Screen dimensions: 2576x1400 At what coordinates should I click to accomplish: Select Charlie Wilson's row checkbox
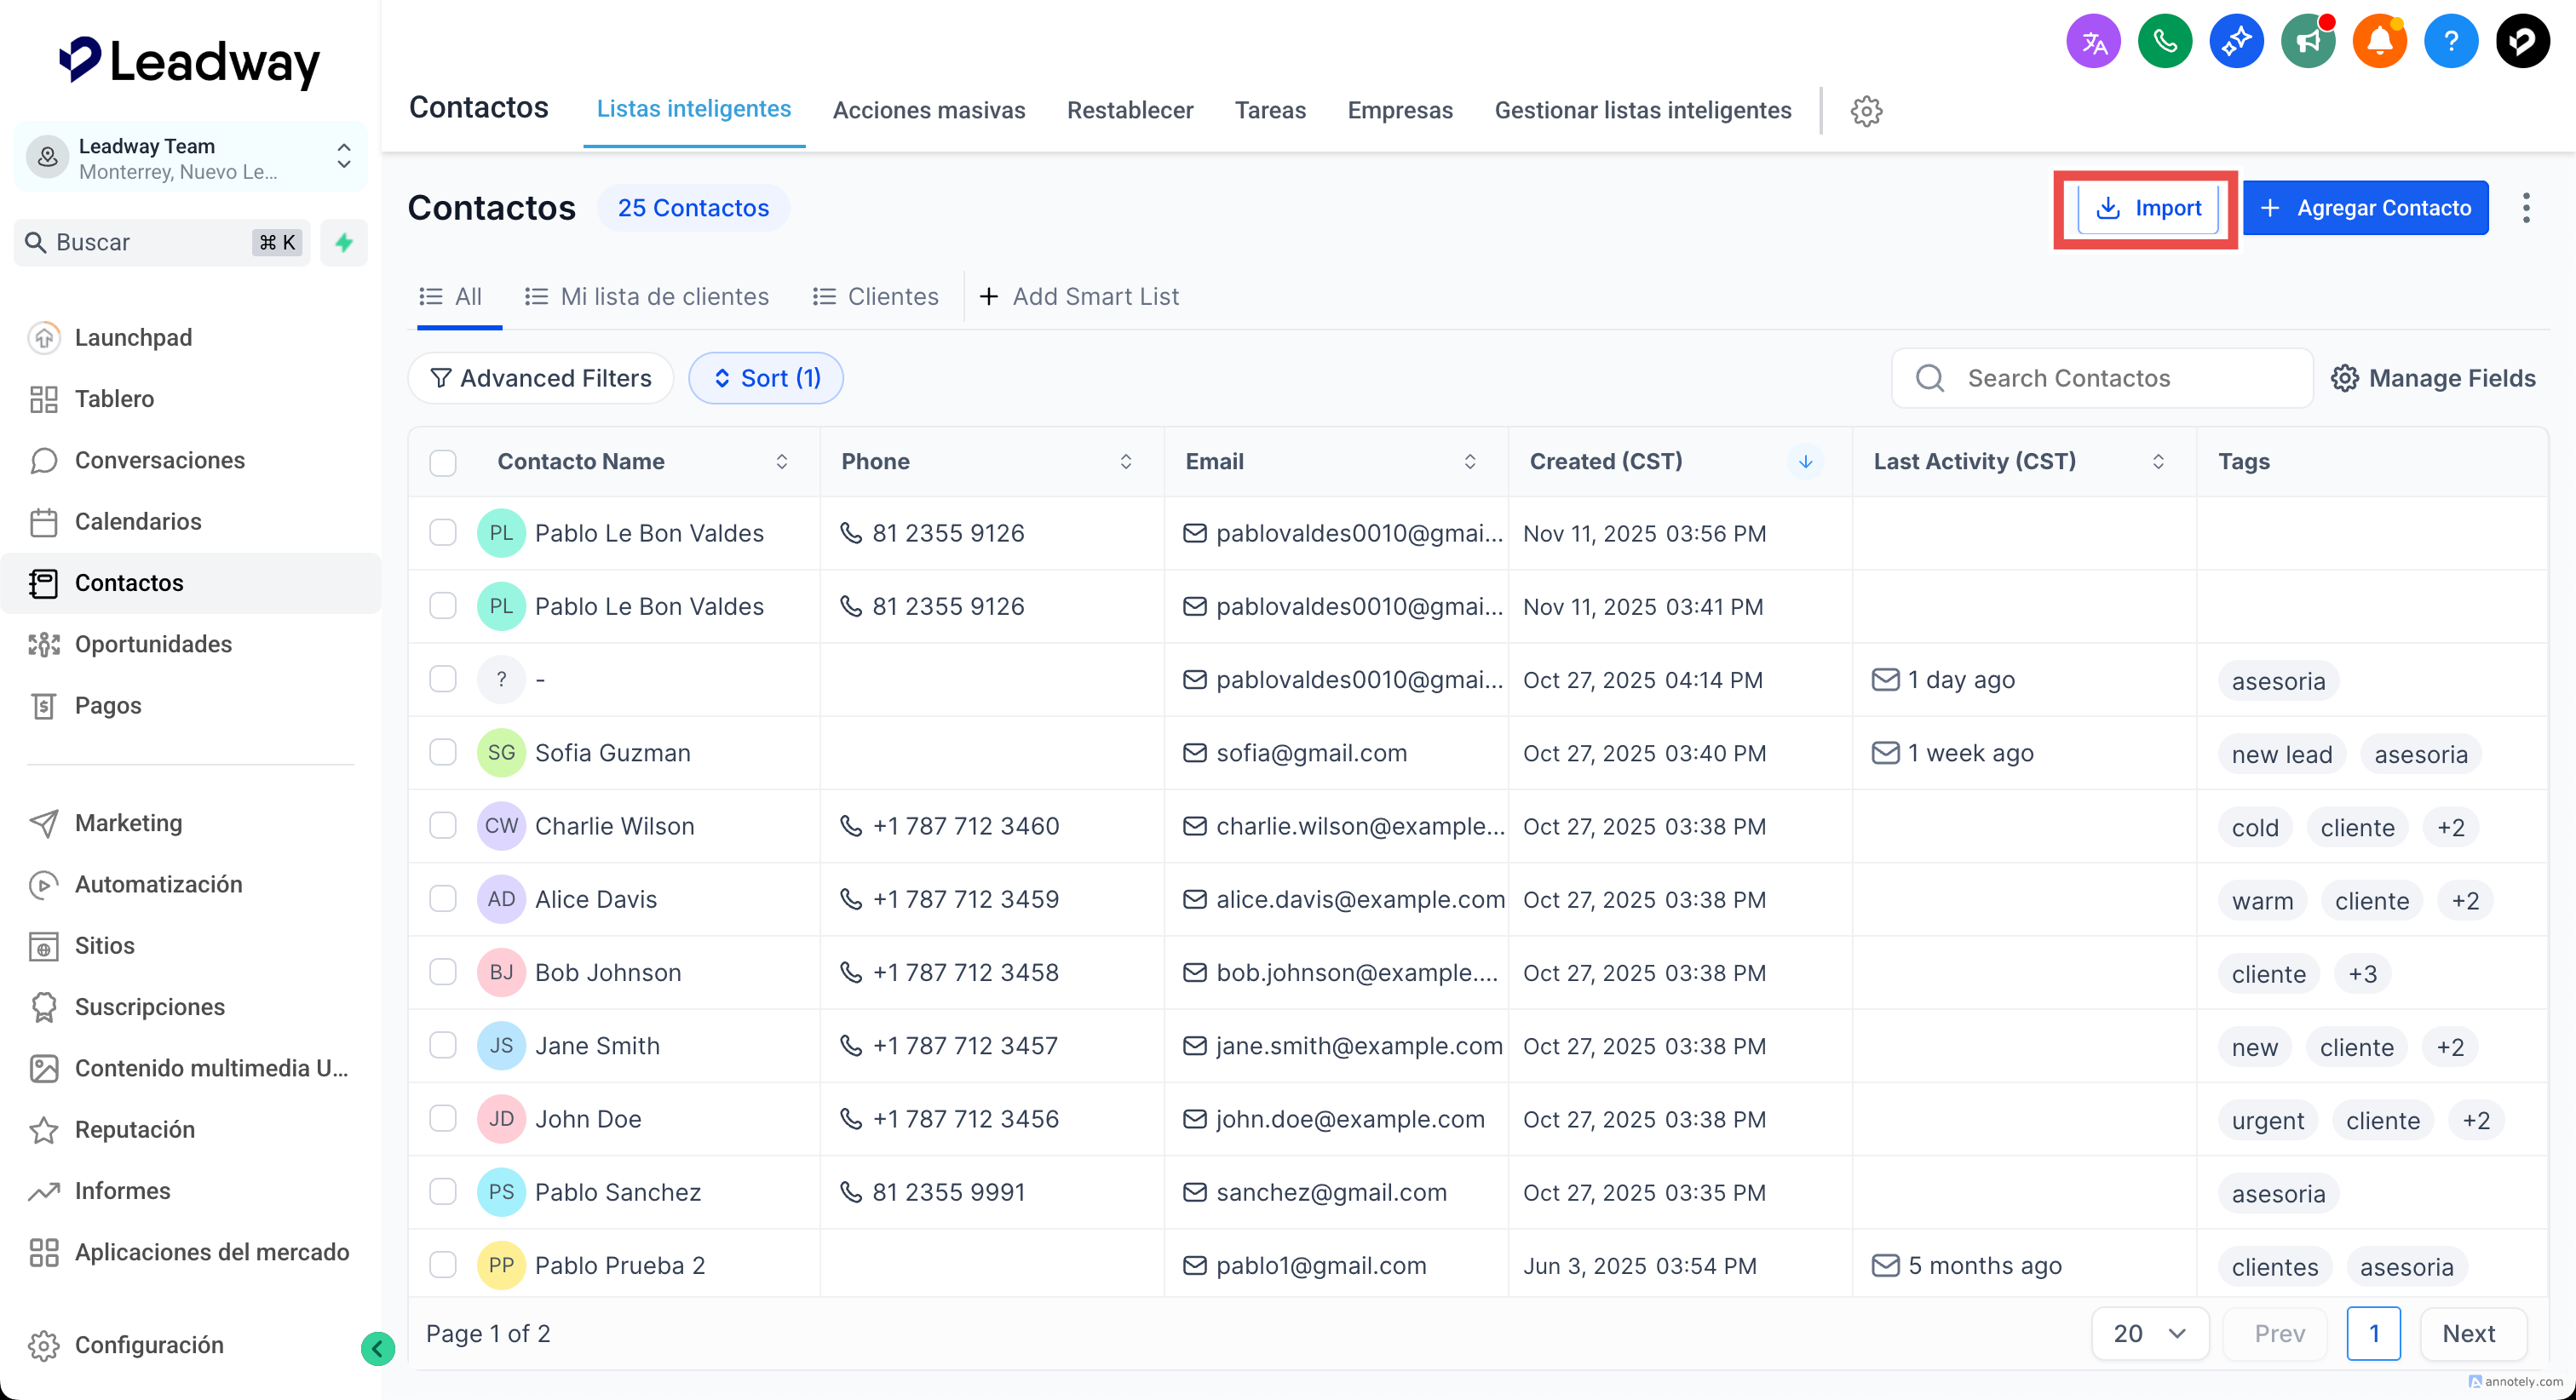click(443, 825)
